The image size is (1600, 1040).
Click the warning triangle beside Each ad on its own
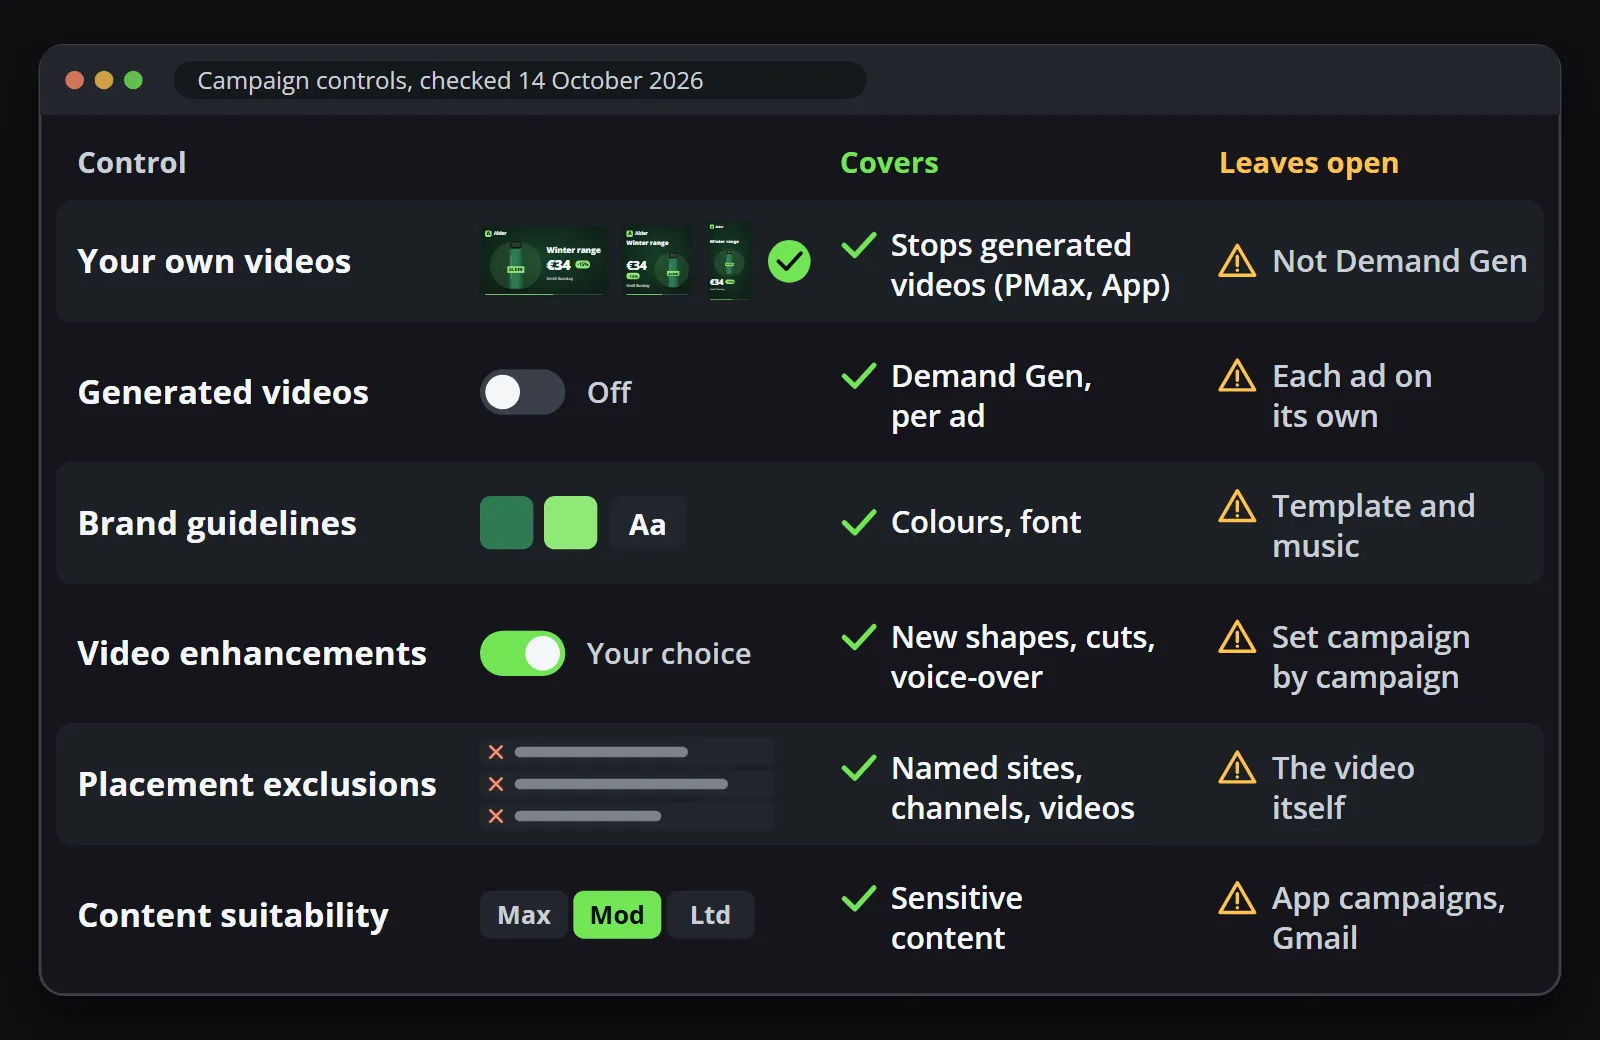[1237, 376]
